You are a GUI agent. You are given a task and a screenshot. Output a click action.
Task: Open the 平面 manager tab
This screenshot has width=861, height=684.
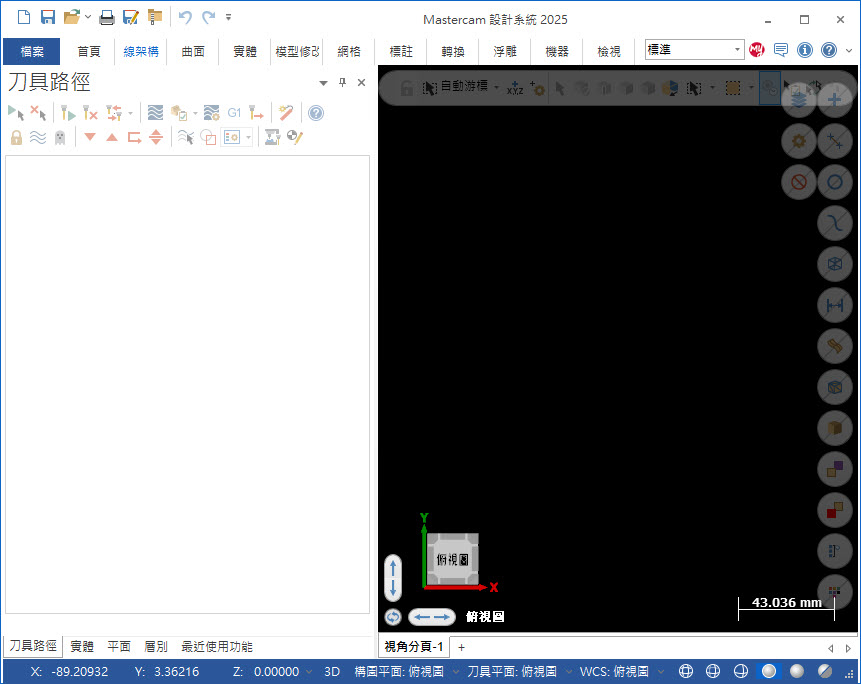point(119,647)
